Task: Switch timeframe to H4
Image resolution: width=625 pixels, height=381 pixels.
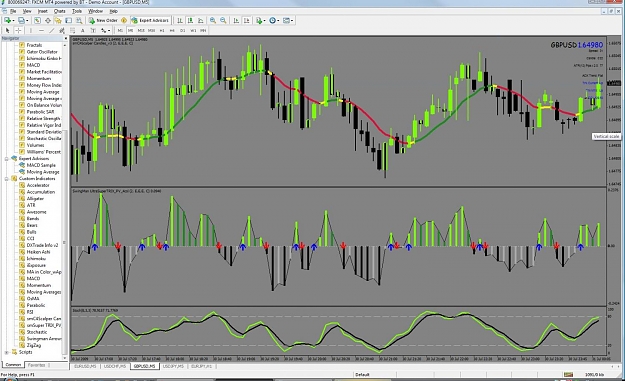Action: (x=172, y=30)
